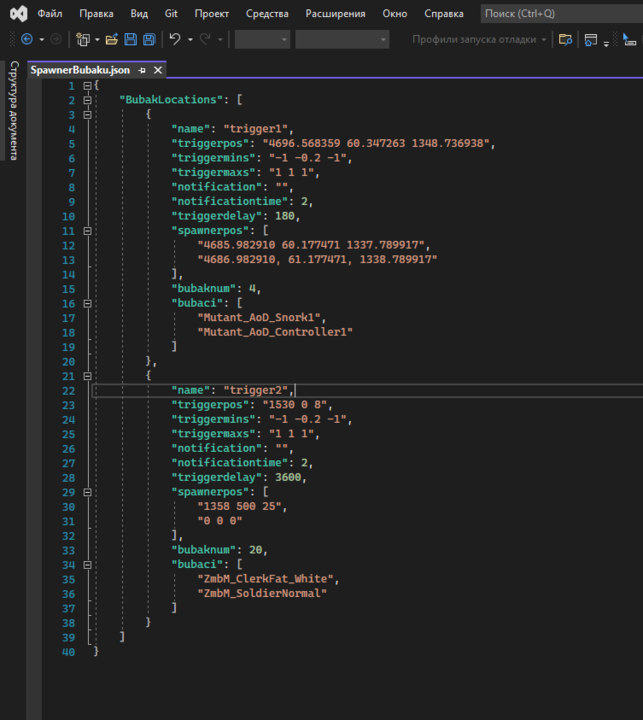Close the SpawnerBubaku.json tab
Viewport: 643px width, 720px height.
coord(158,70)
